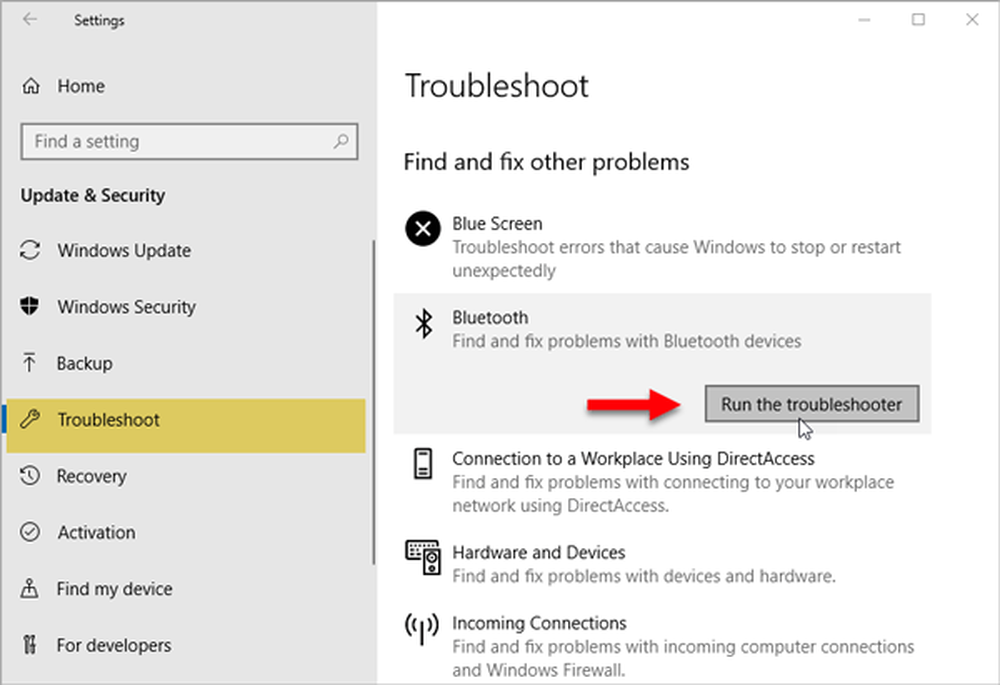Click the Bluetooth troubleshooter icon
1000x685 pixels.
point(424,323)
